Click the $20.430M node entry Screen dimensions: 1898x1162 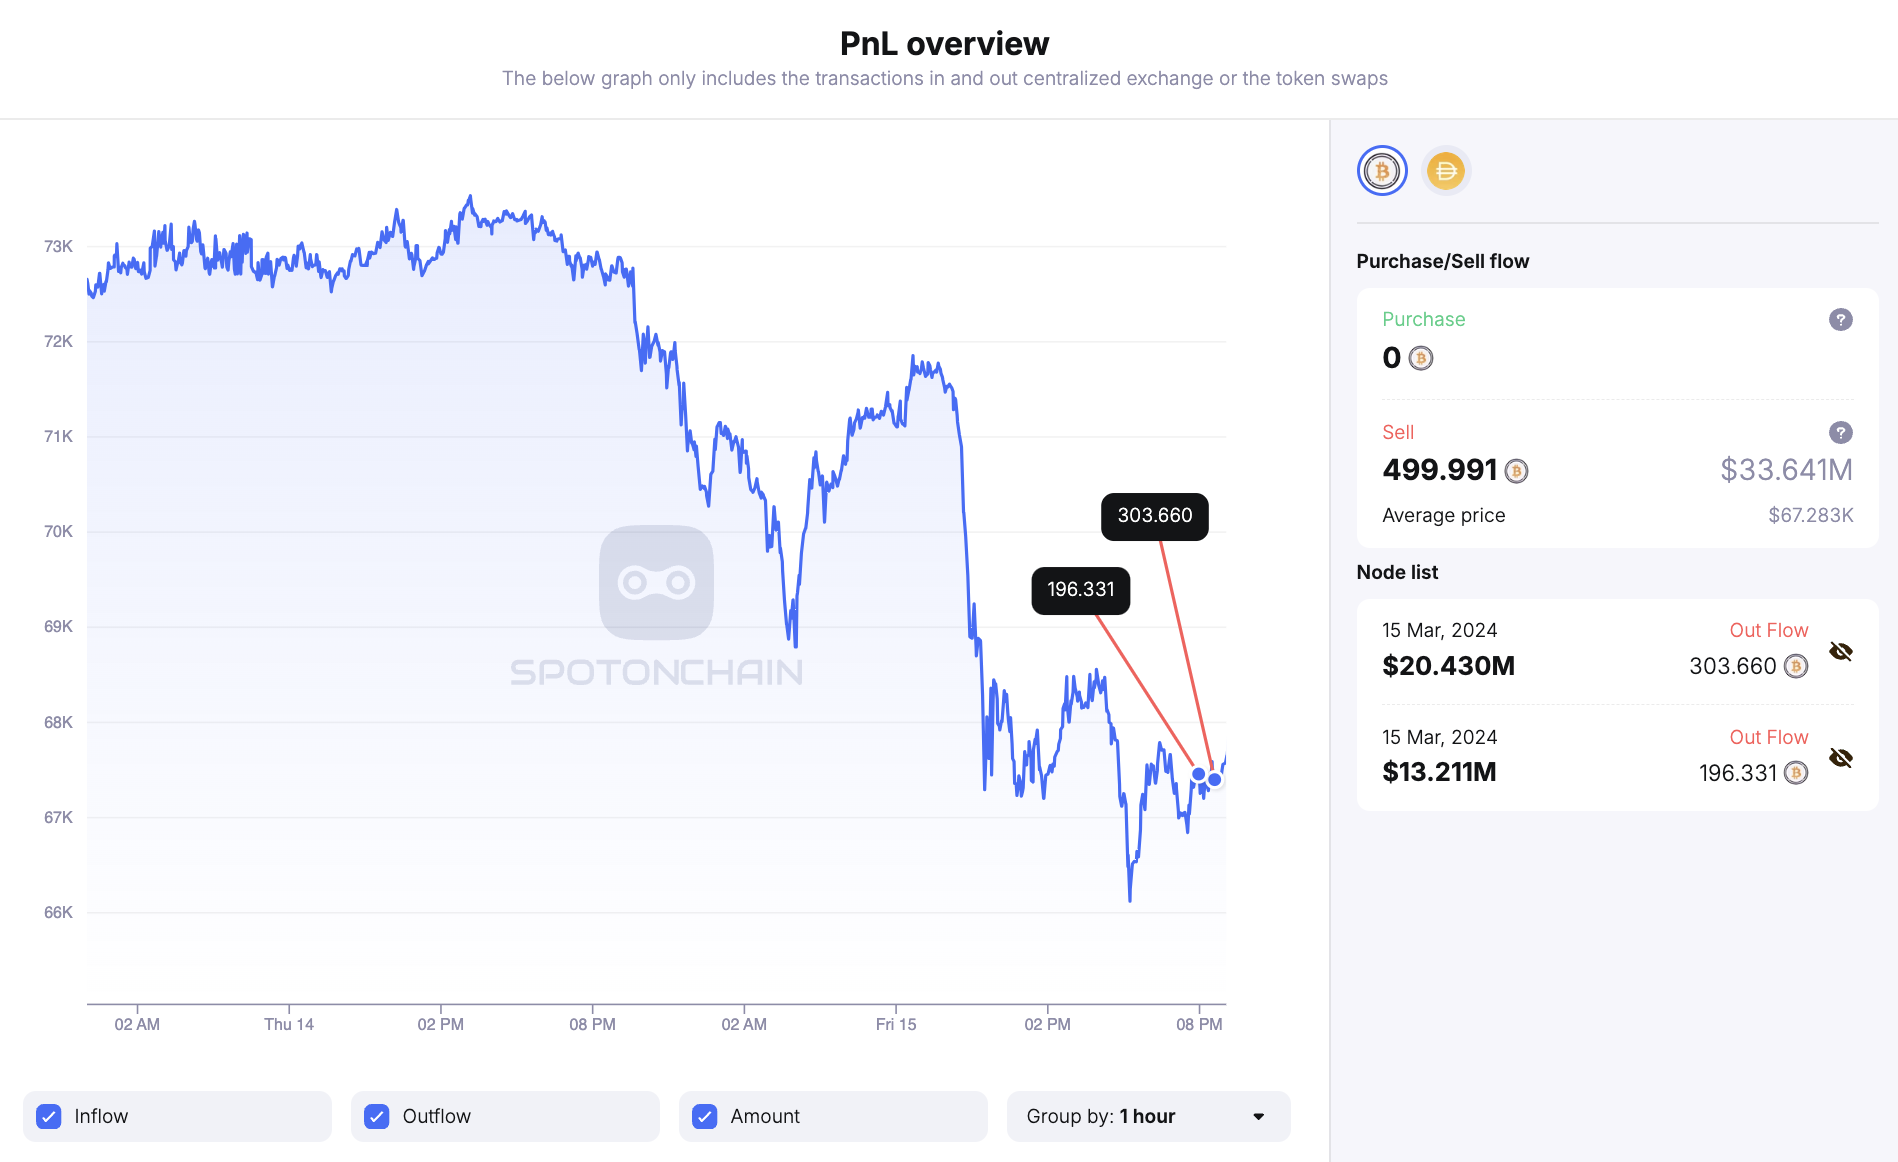[1448, 666]
